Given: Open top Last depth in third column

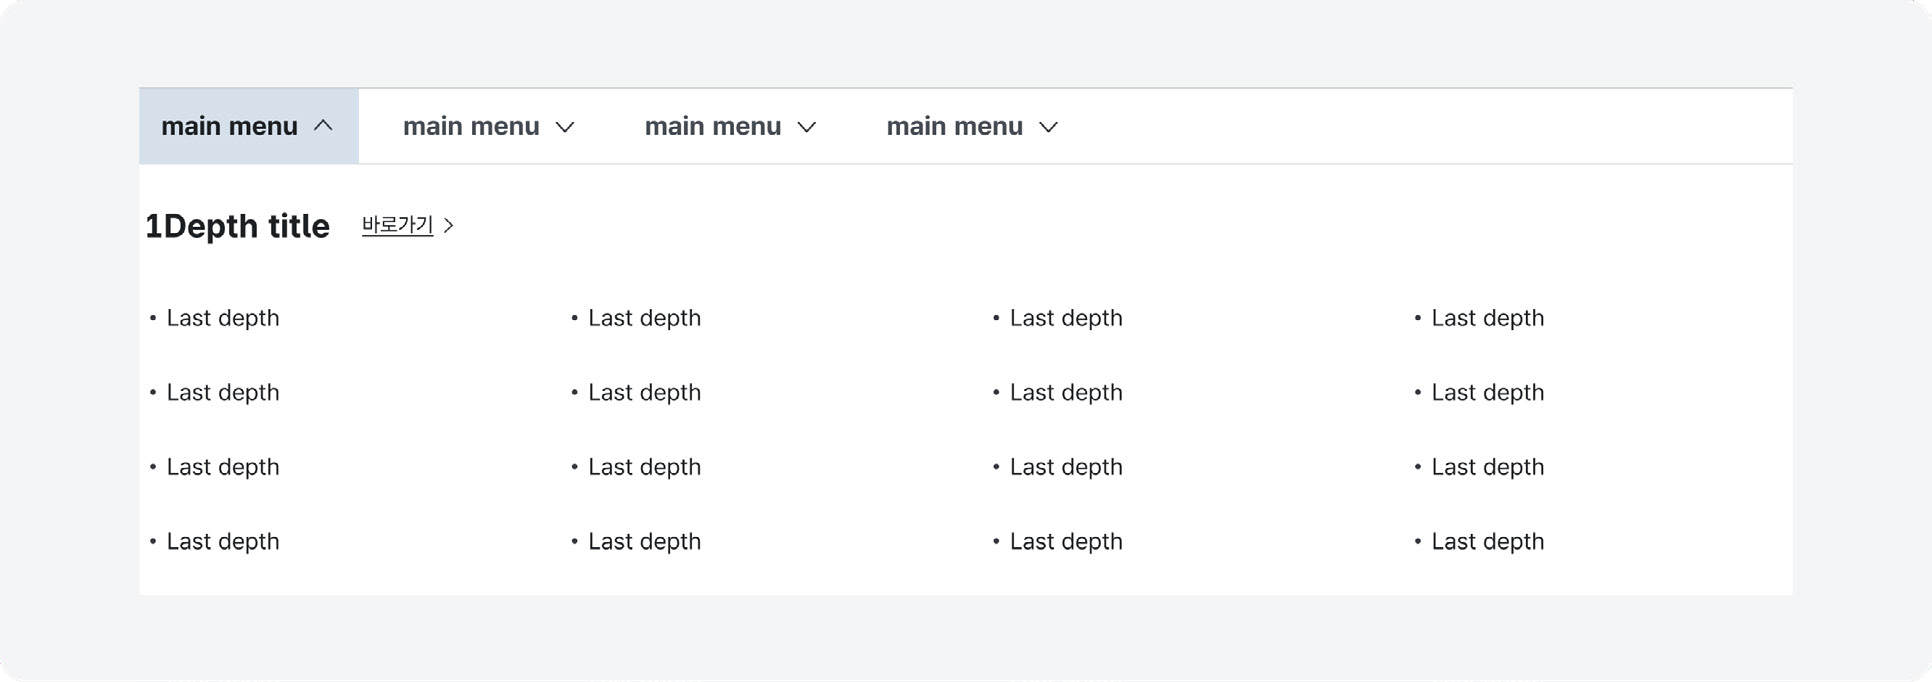Looking at the screenshot, I should [1066, 318].
